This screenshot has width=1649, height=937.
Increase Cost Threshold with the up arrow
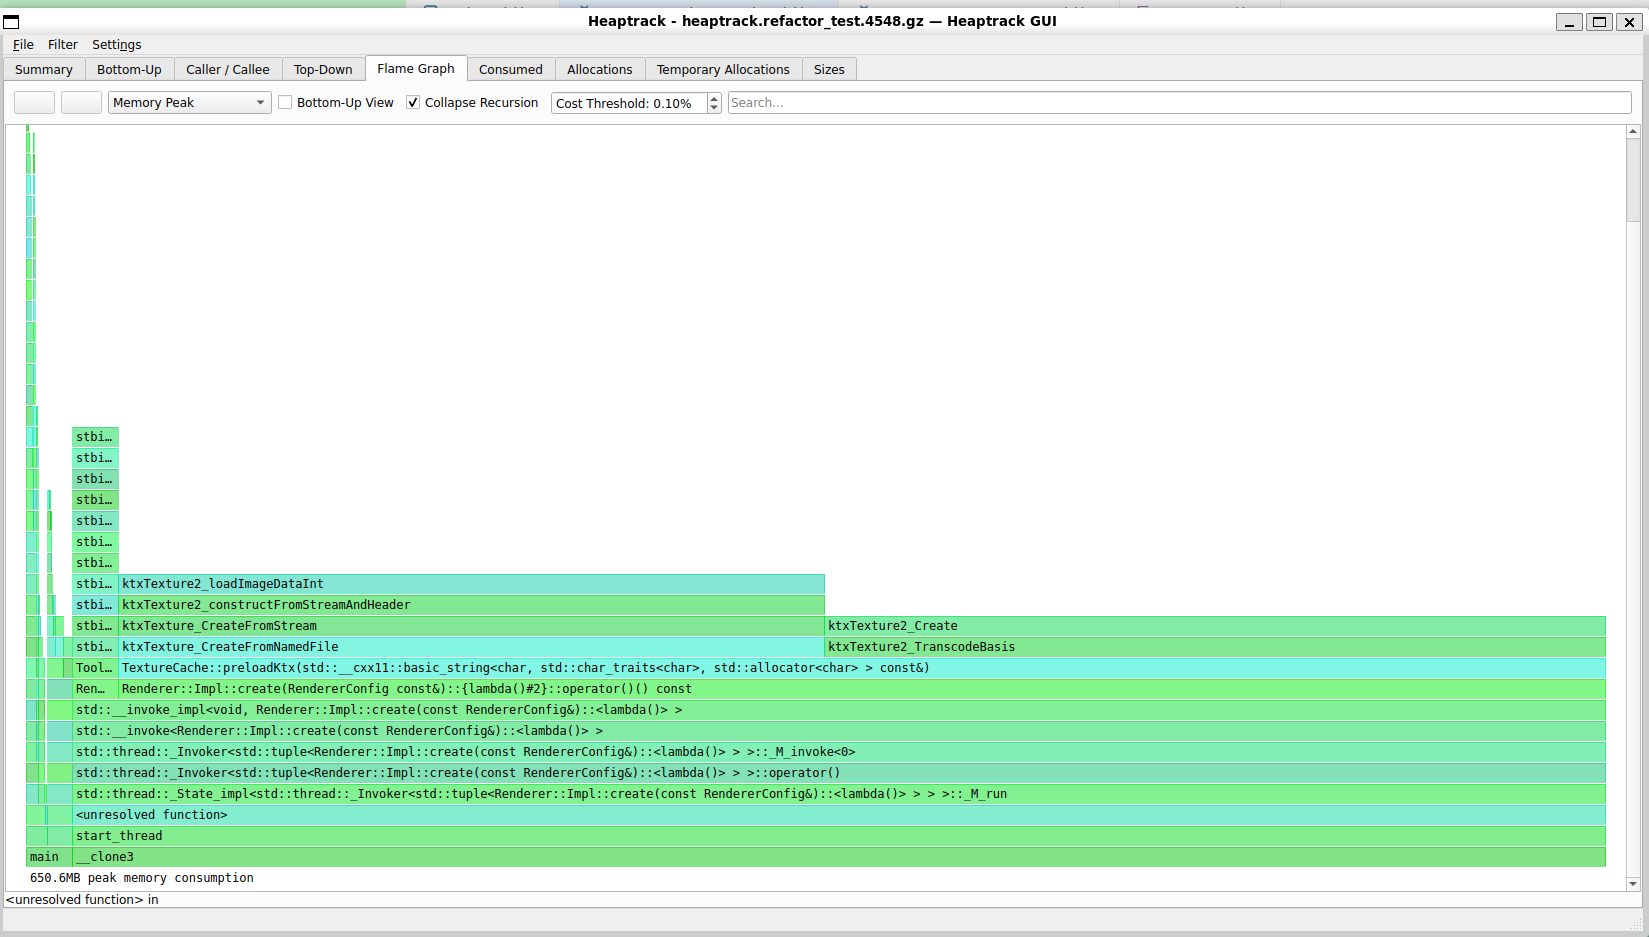click(714, 98)
